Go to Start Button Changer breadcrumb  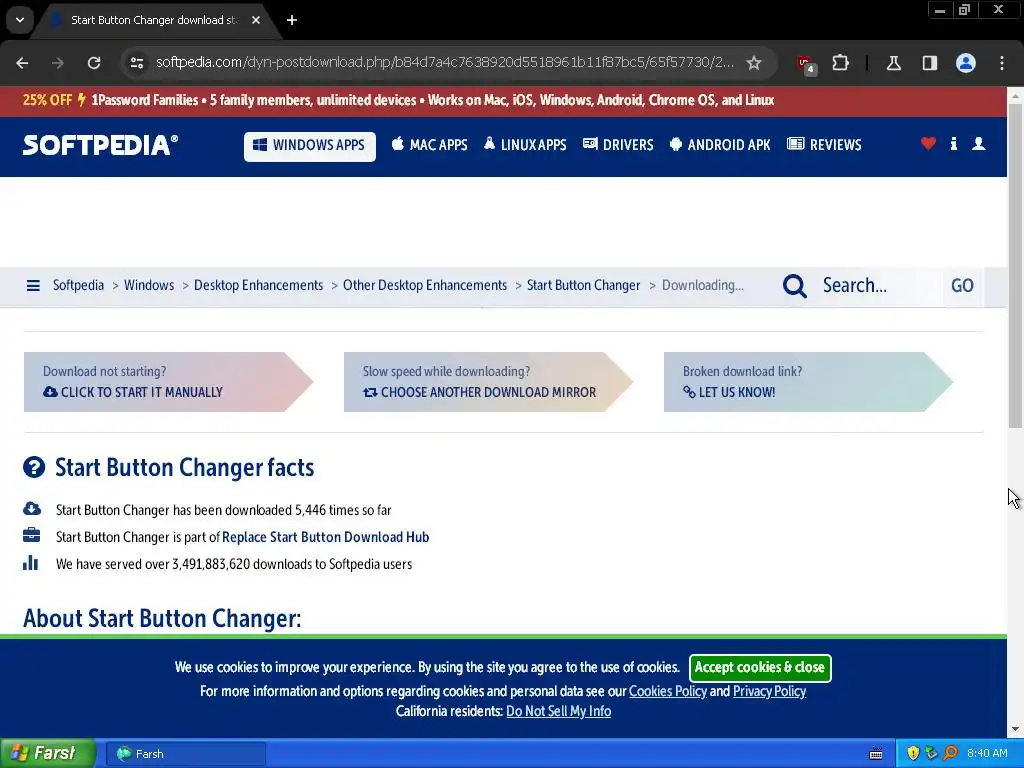[x=583, y=285]
